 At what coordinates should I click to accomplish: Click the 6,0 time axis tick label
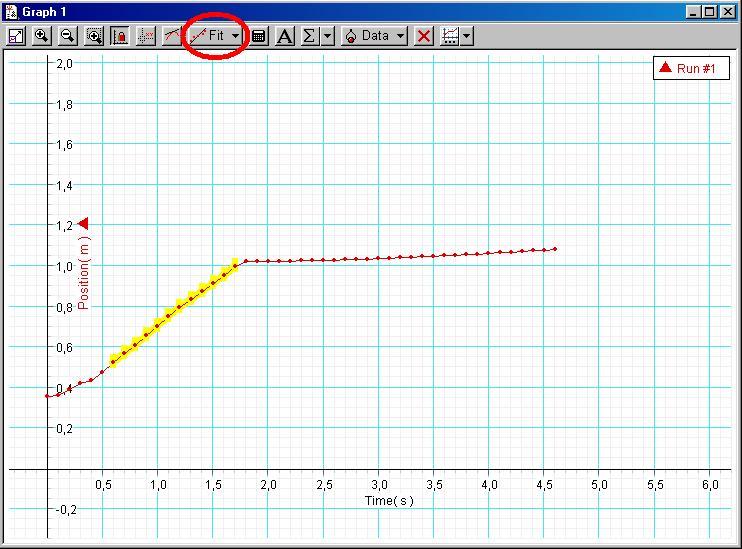[710, 485]
